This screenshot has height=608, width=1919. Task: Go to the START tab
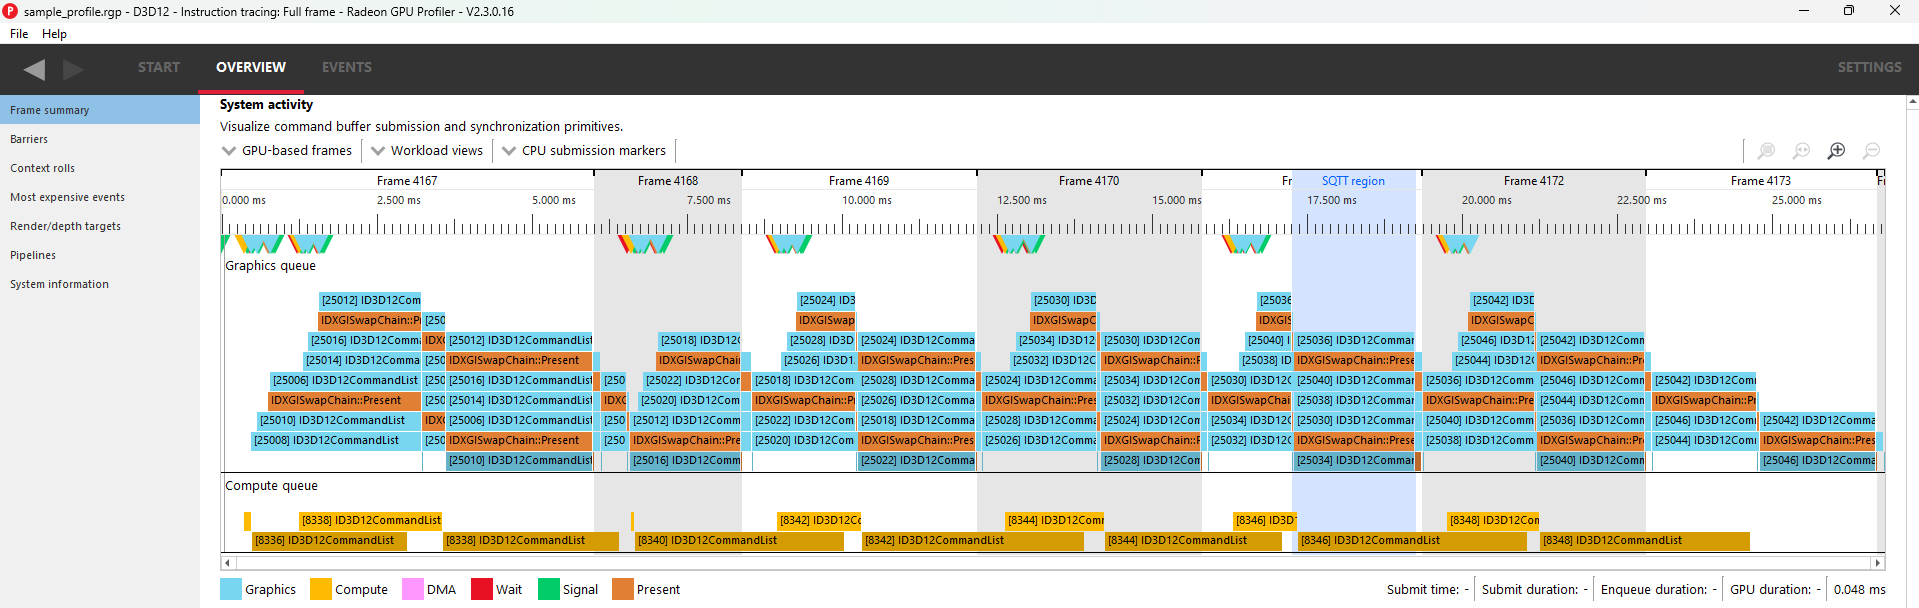point(159,67)
